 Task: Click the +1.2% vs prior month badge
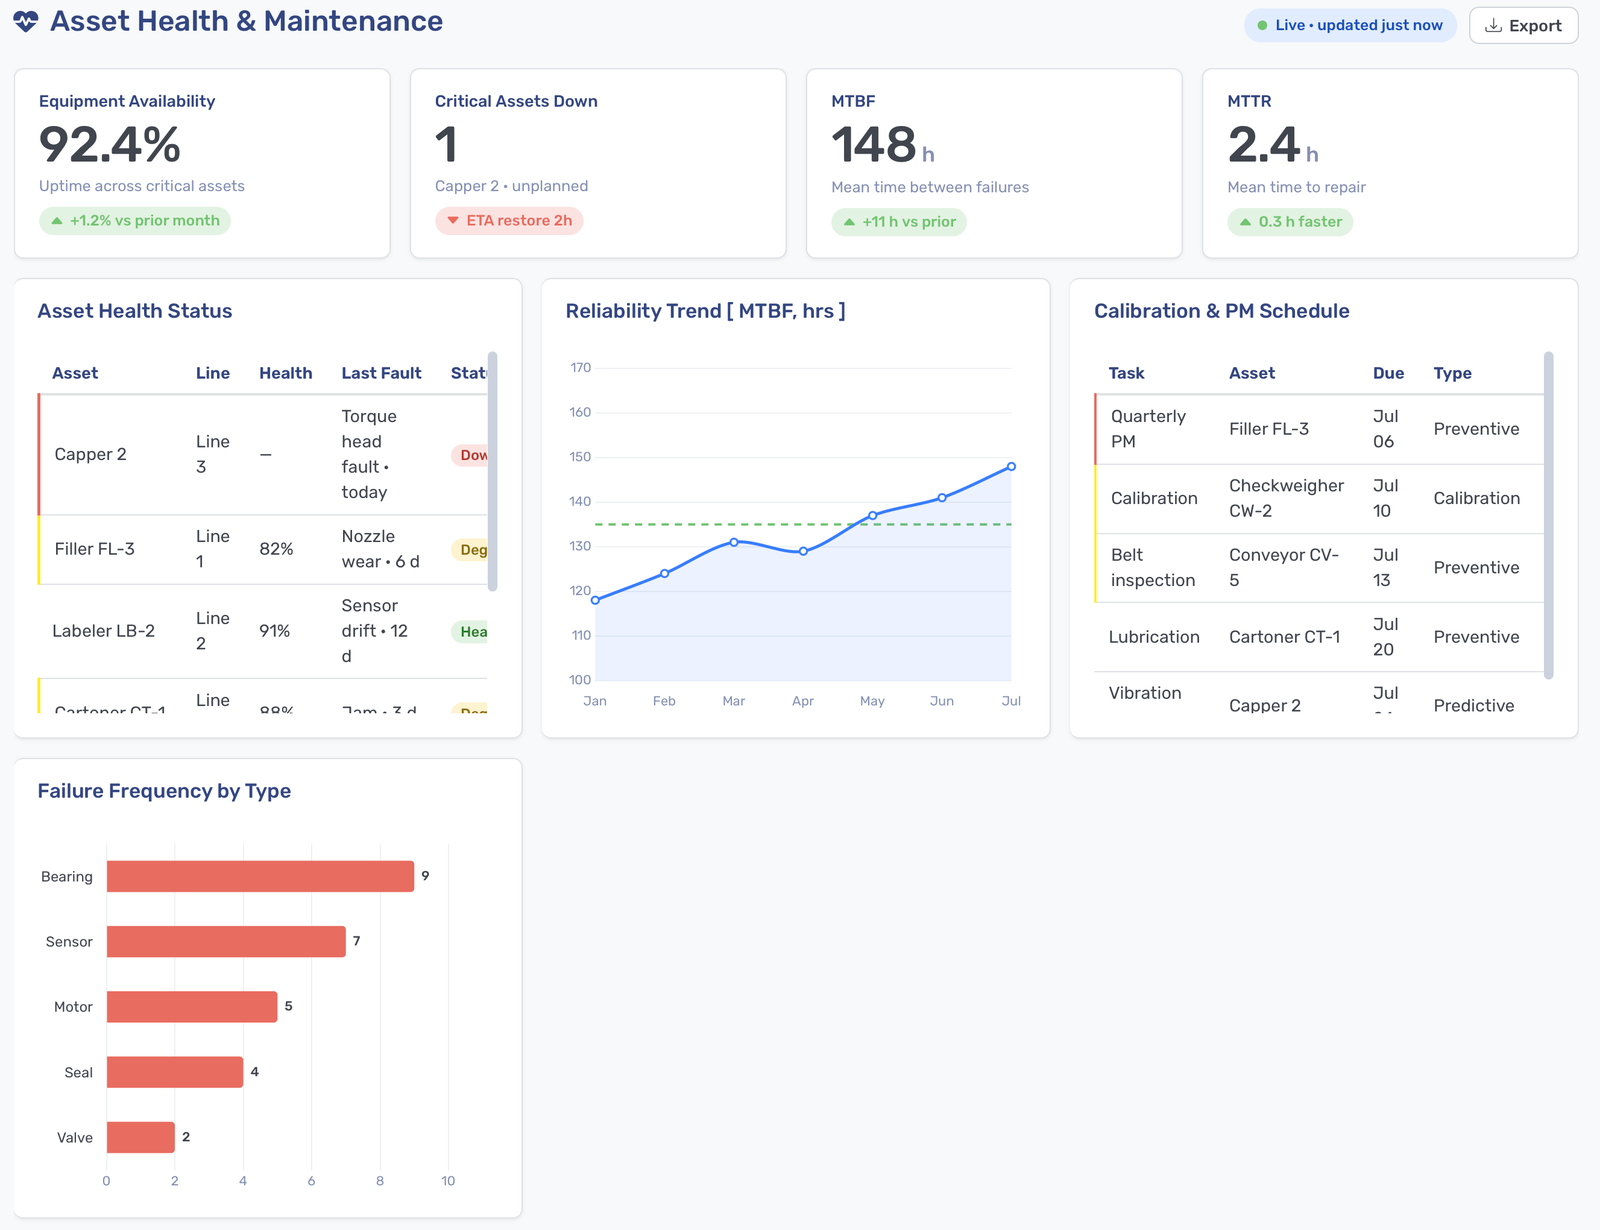(135, 220)
